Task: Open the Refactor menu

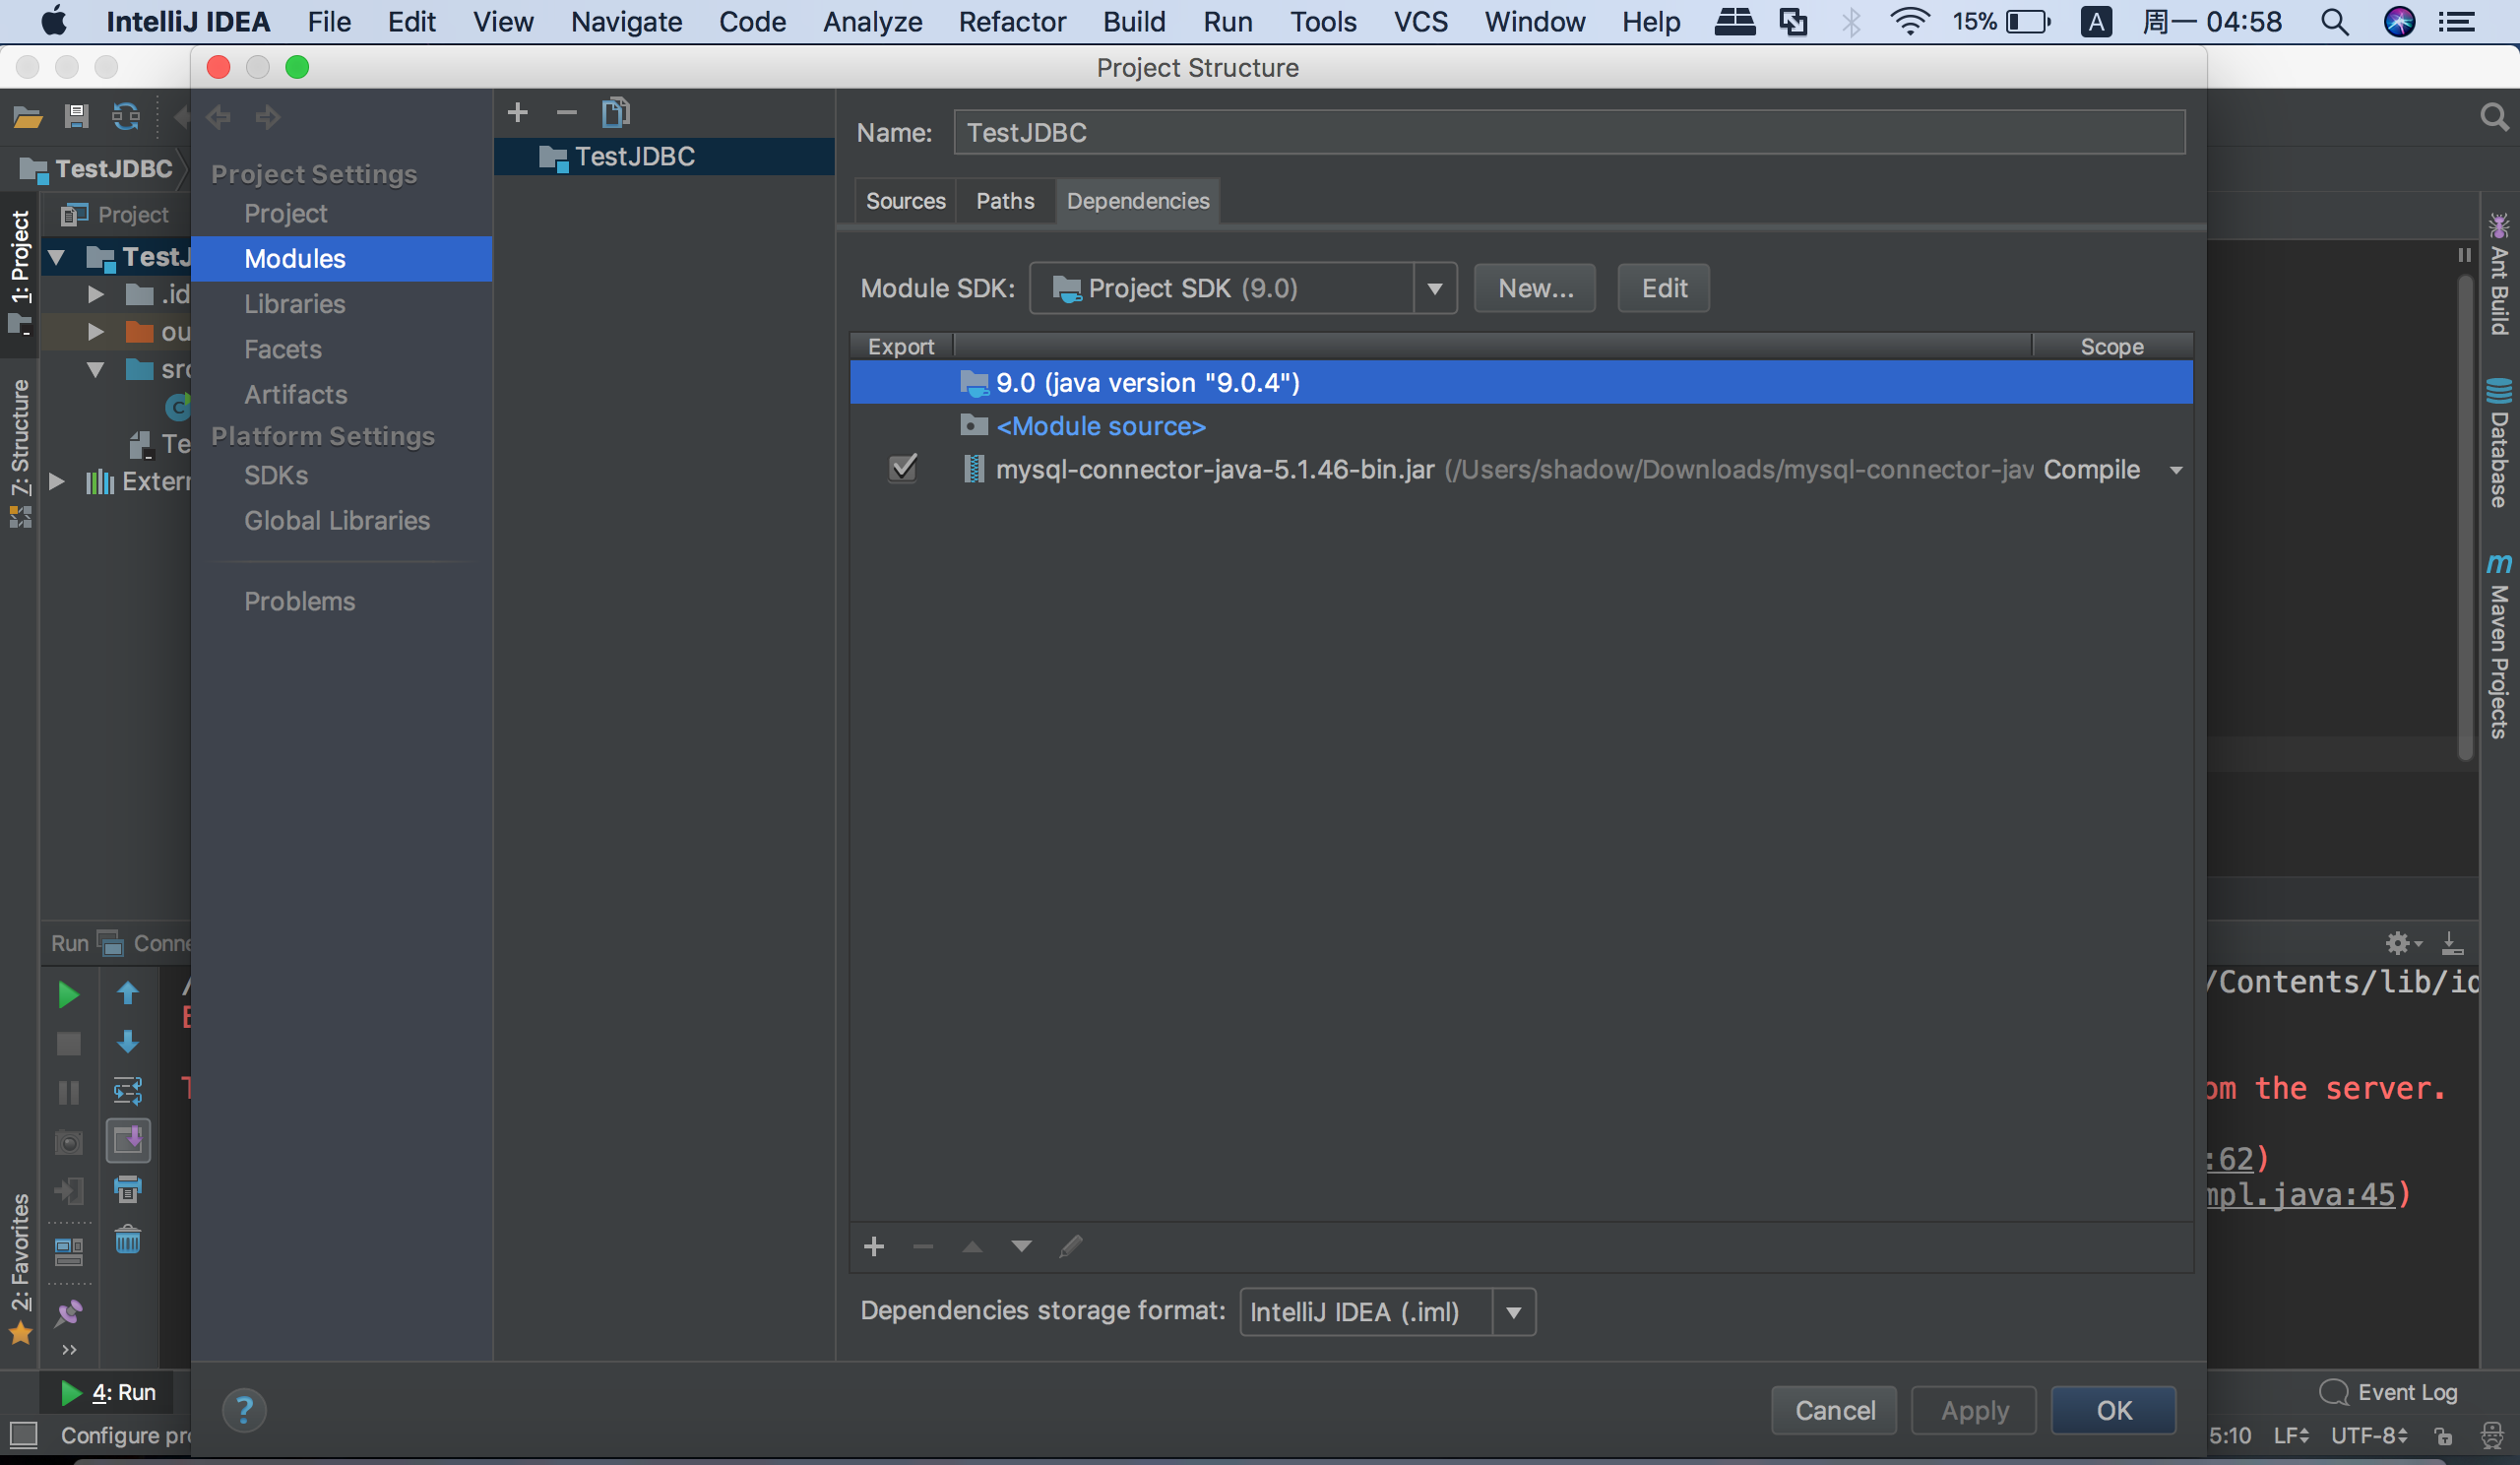Action: 1011,21
